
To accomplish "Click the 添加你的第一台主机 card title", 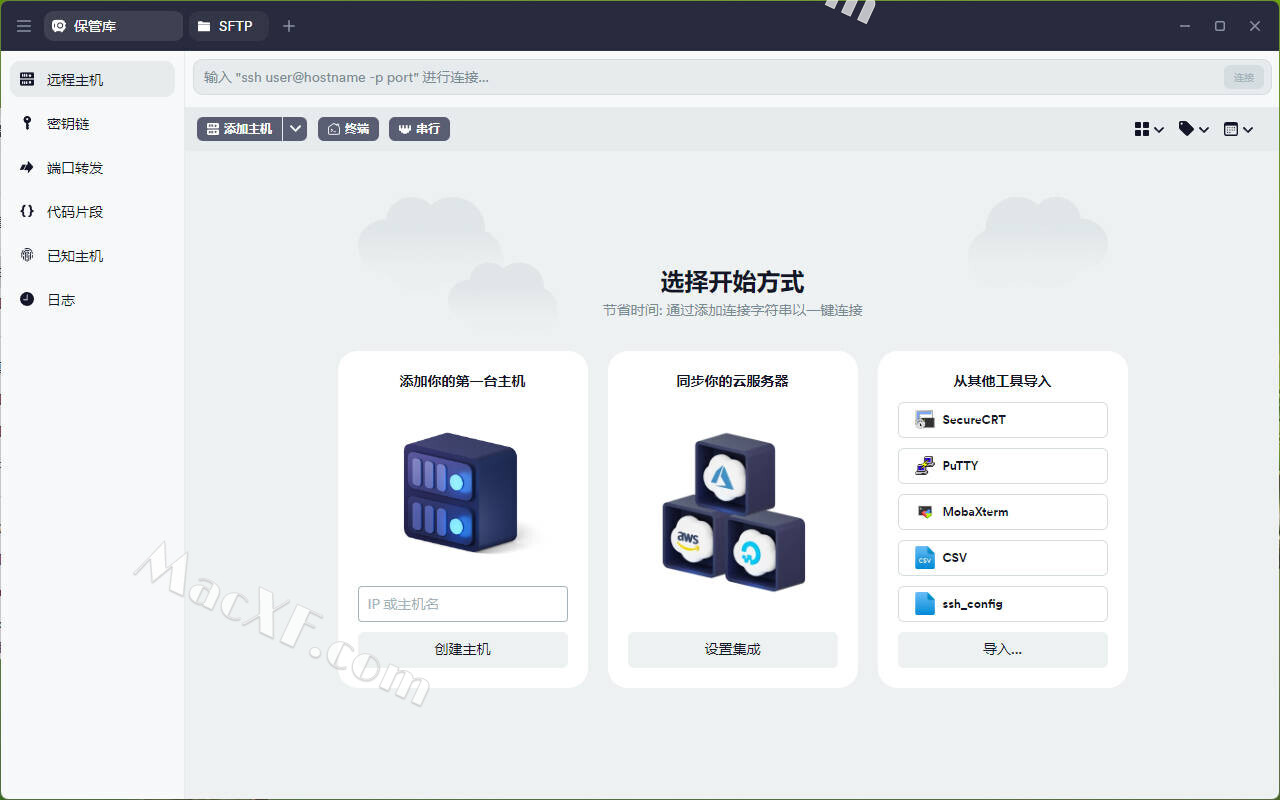I will point(463,381).
